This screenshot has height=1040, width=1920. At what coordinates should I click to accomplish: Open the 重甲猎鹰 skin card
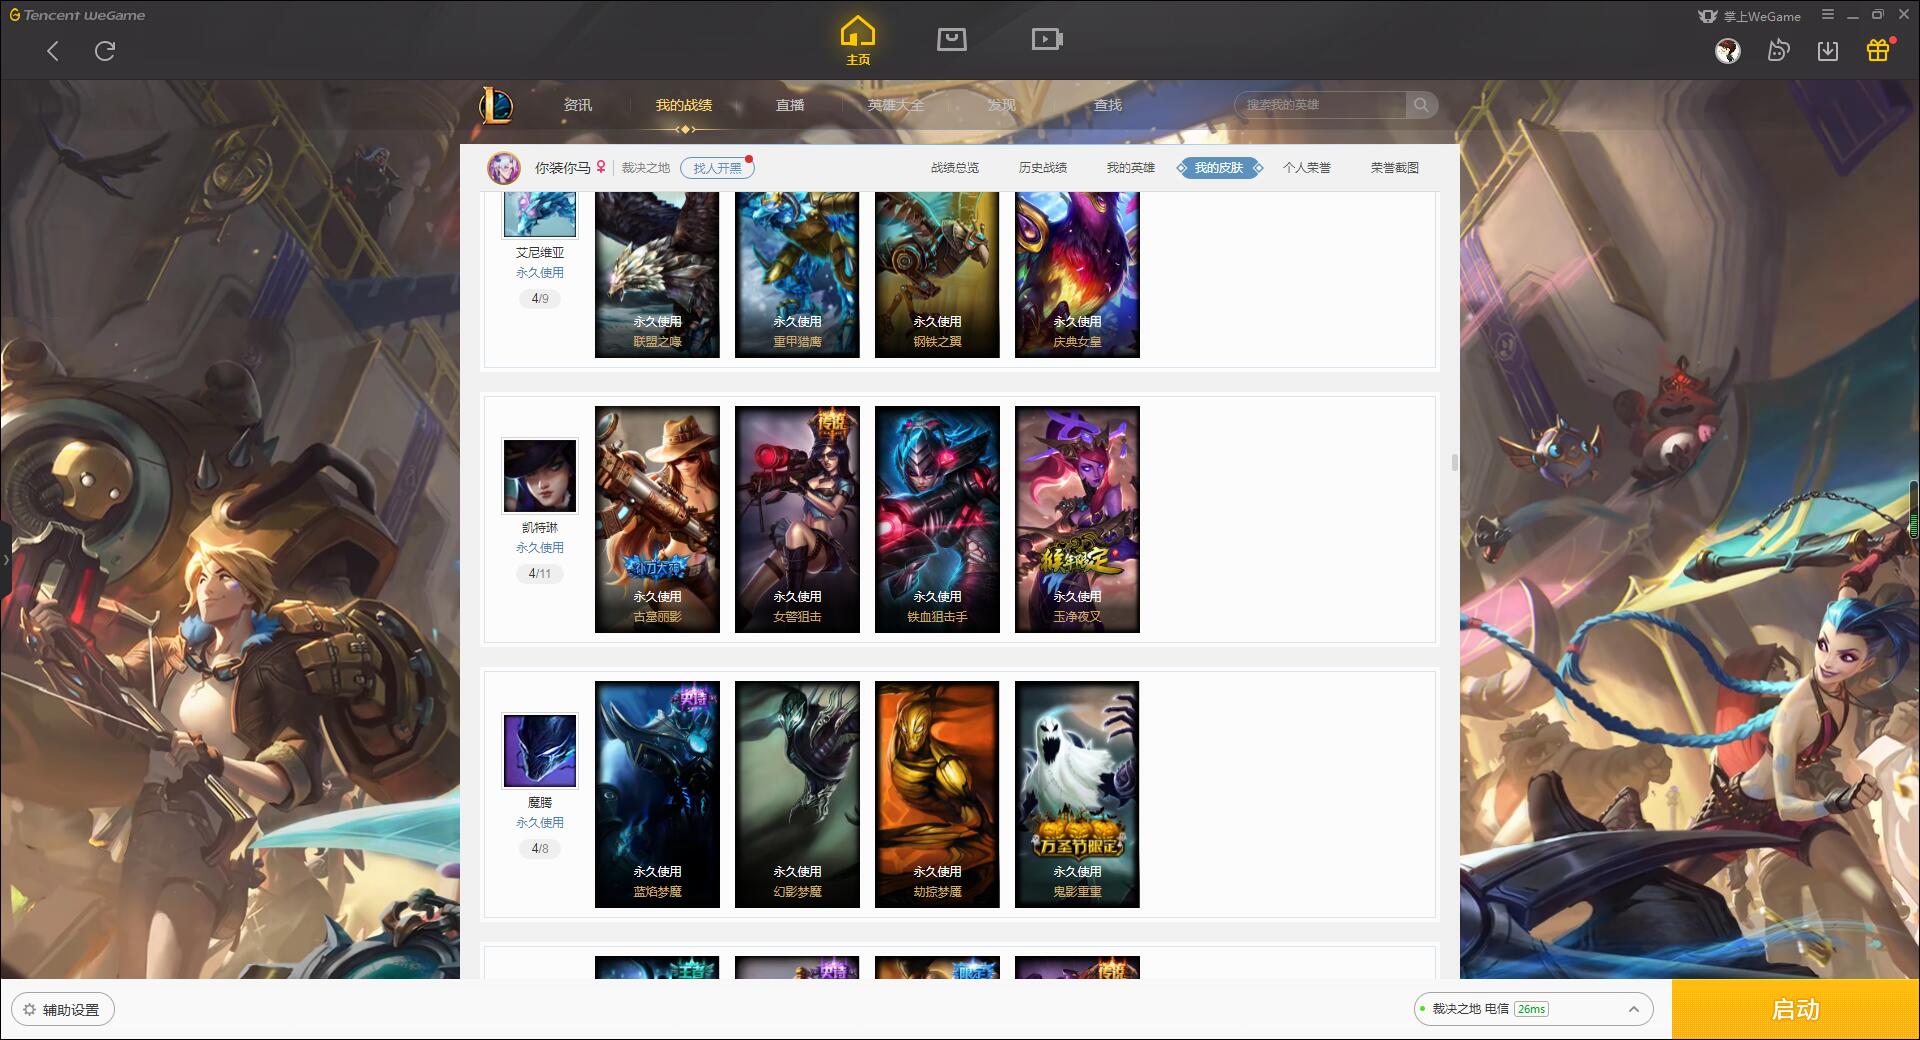[797, 275]
